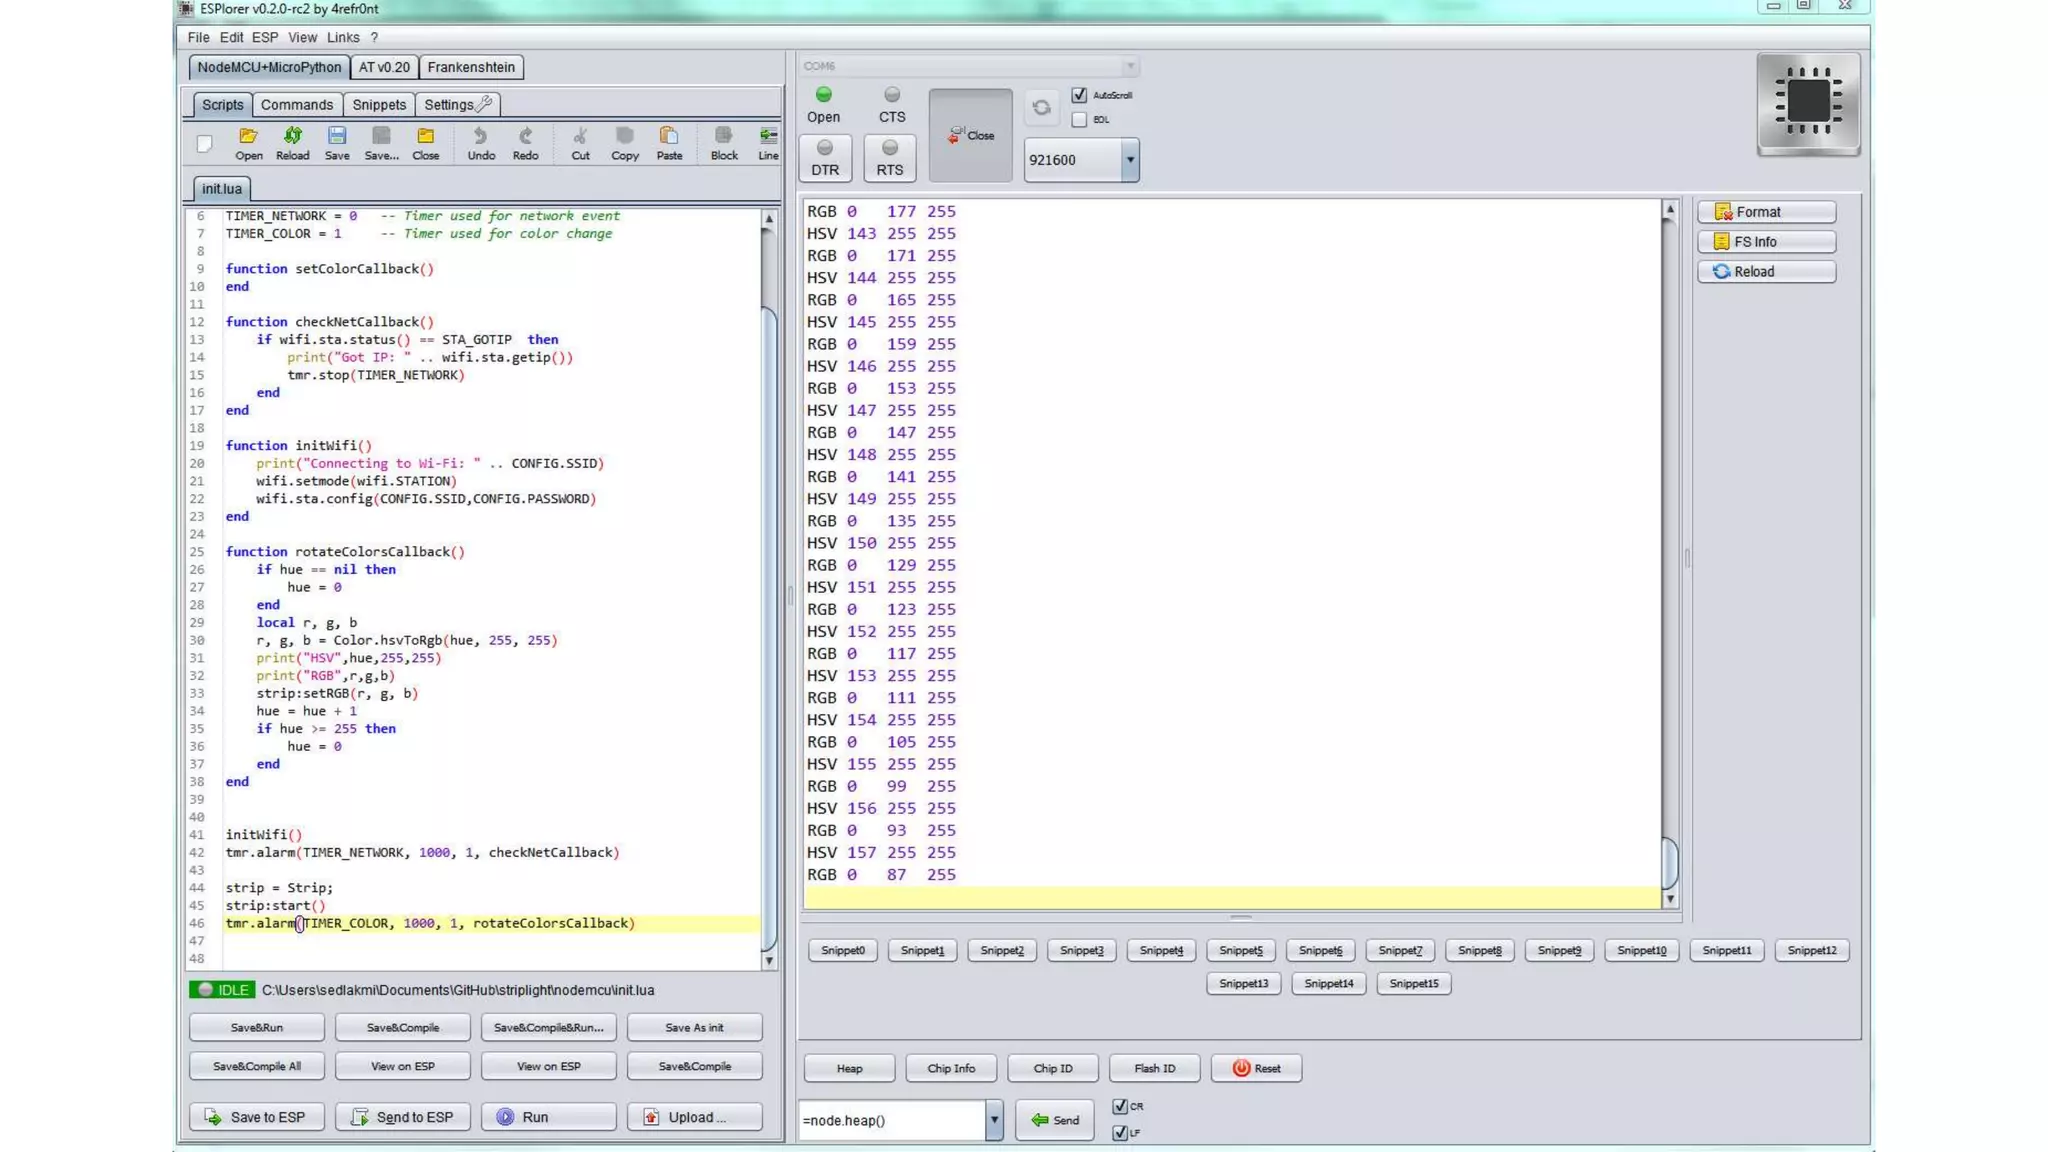Click the right panel Reload button

click(x=1766, y=272)
